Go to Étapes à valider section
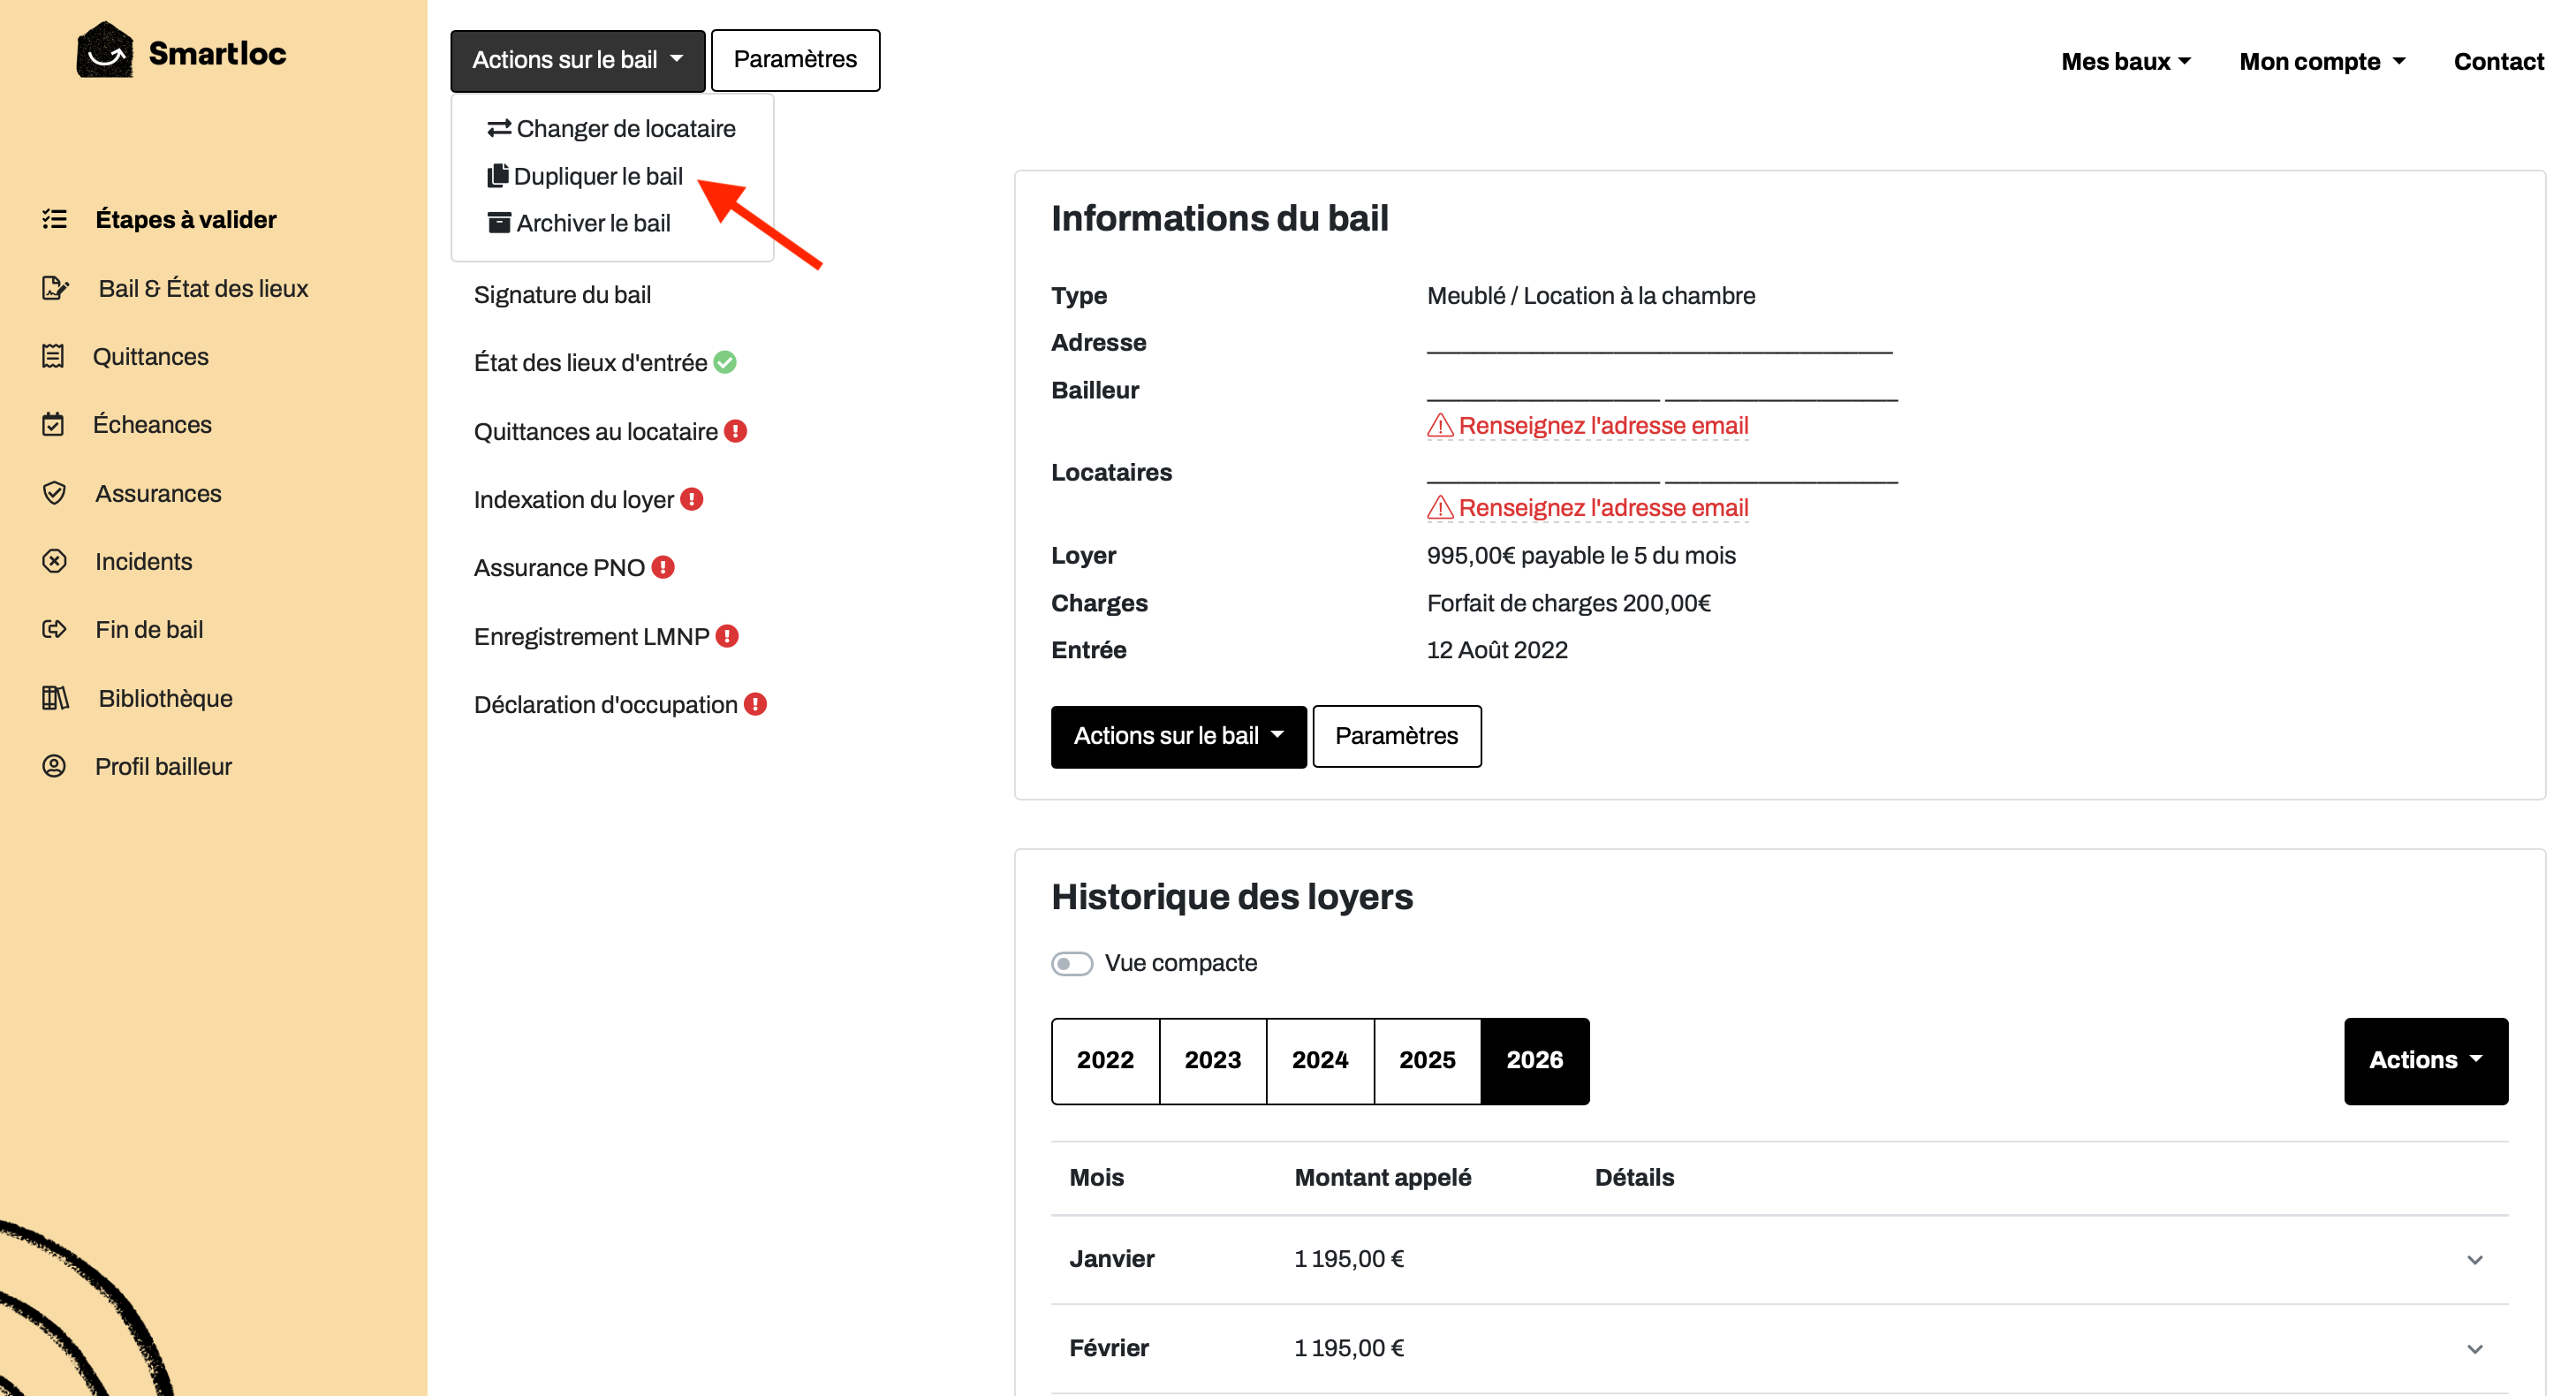 pos(186,219)
